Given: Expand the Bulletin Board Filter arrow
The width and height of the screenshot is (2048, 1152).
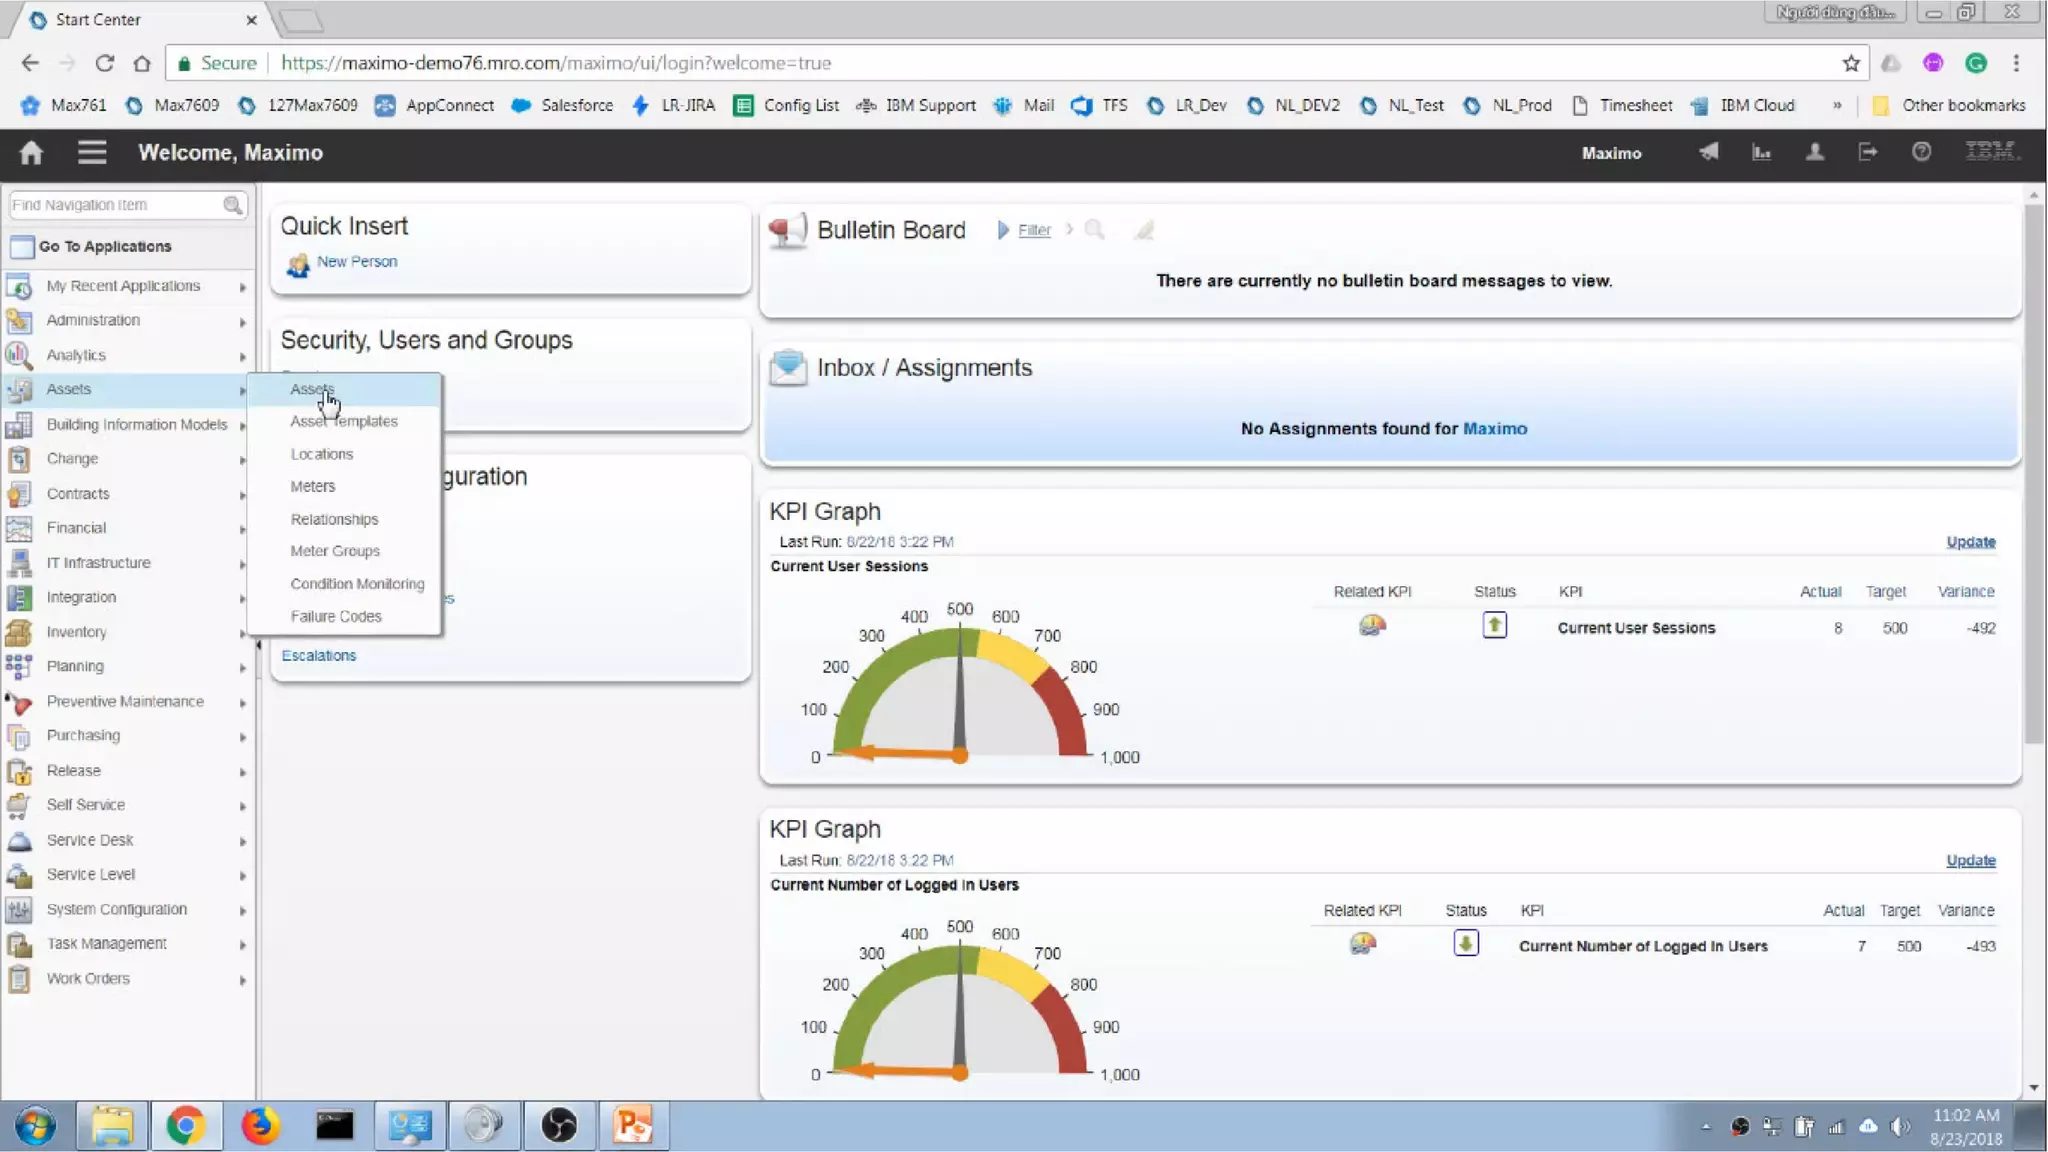Looking at the screenshot, I should 1002,230.
